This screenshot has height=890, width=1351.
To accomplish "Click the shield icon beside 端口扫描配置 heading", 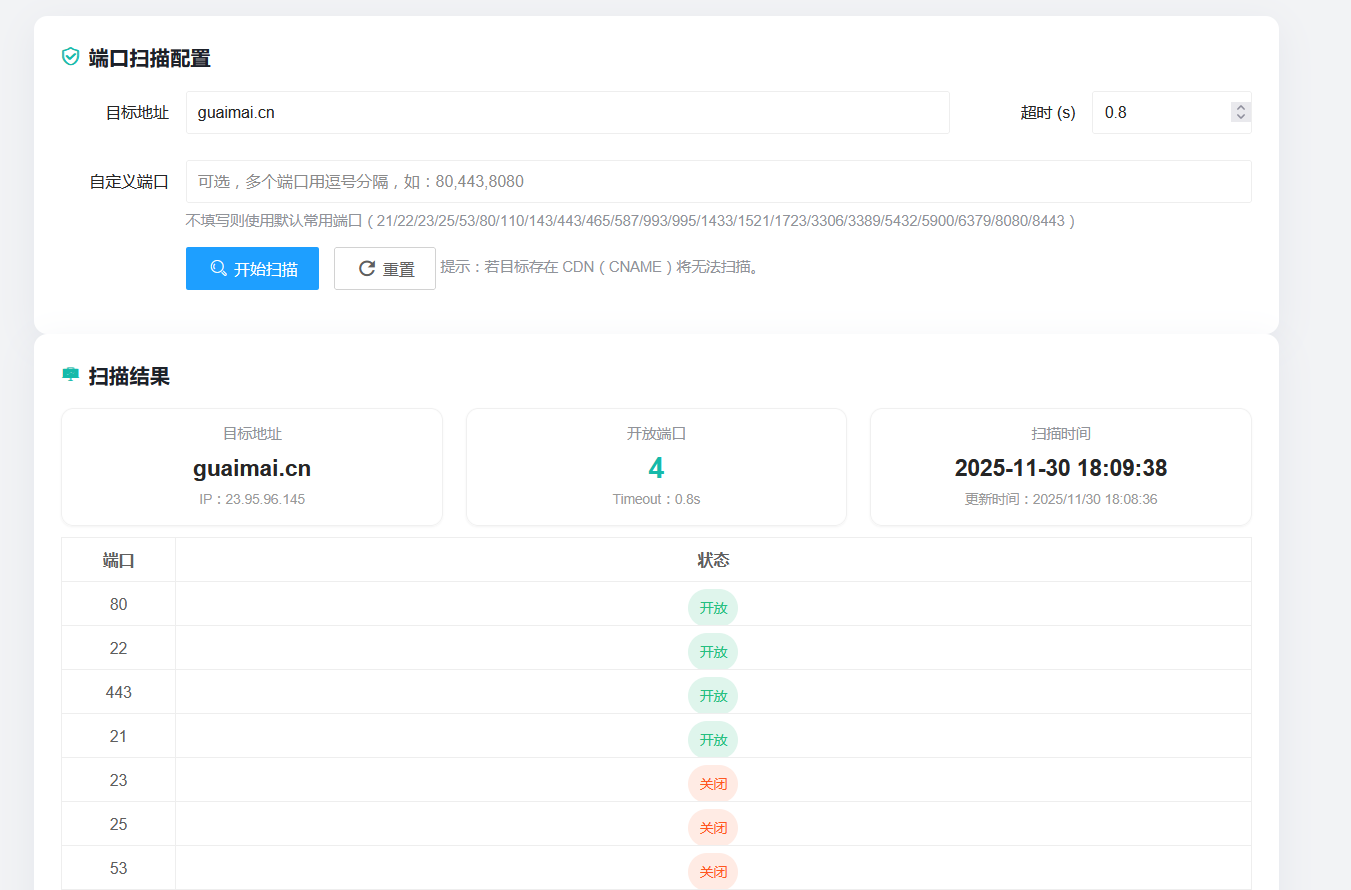I will point(69,57).
